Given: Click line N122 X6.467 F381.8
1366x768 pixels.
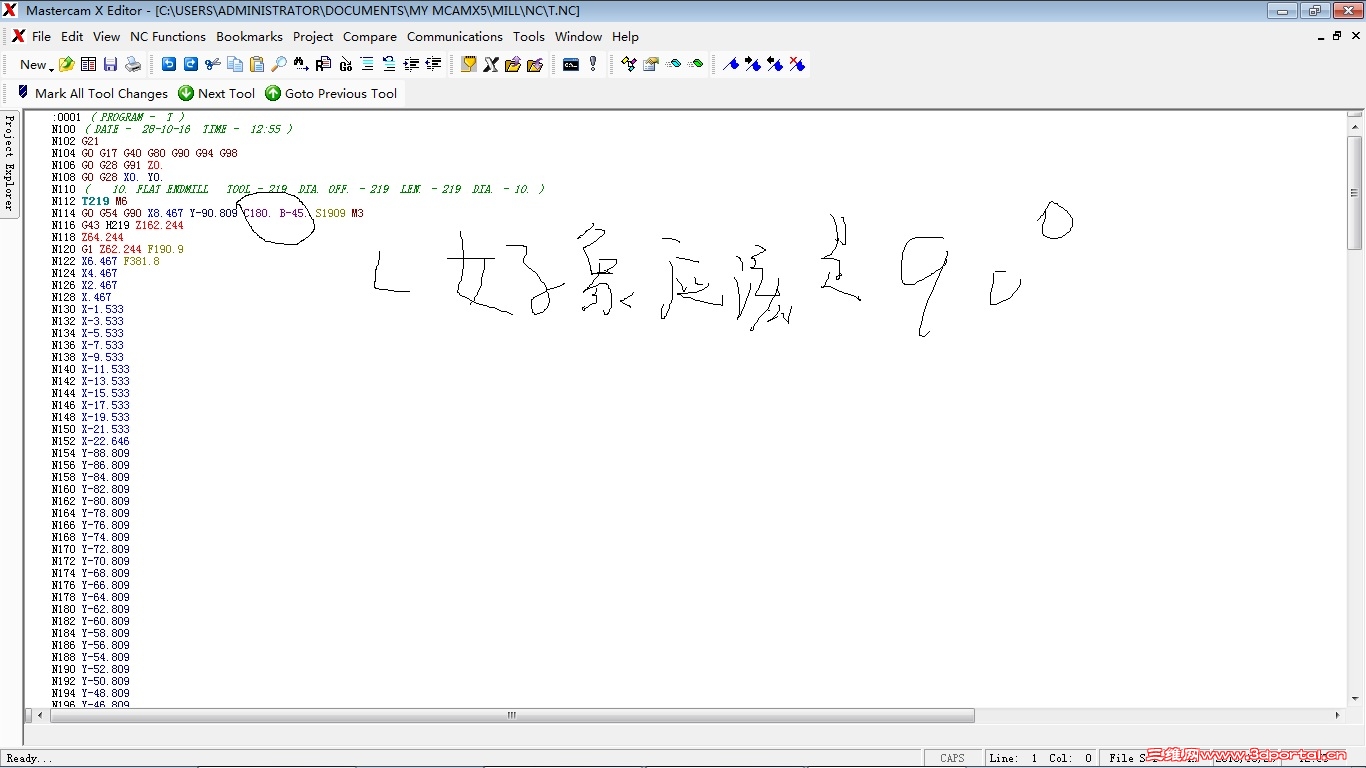Looking at the screenshot, I should click(x=105, y=261).
